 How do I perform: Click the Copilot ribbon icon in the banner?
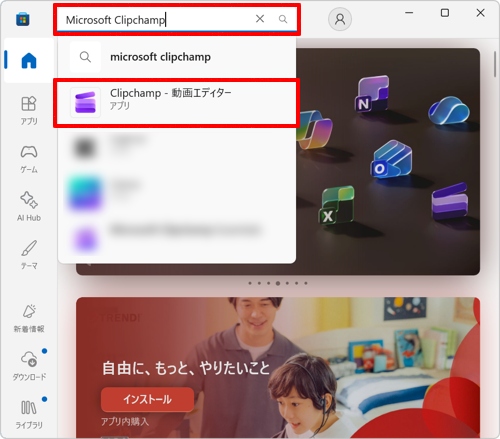click(x=315, y=130)
